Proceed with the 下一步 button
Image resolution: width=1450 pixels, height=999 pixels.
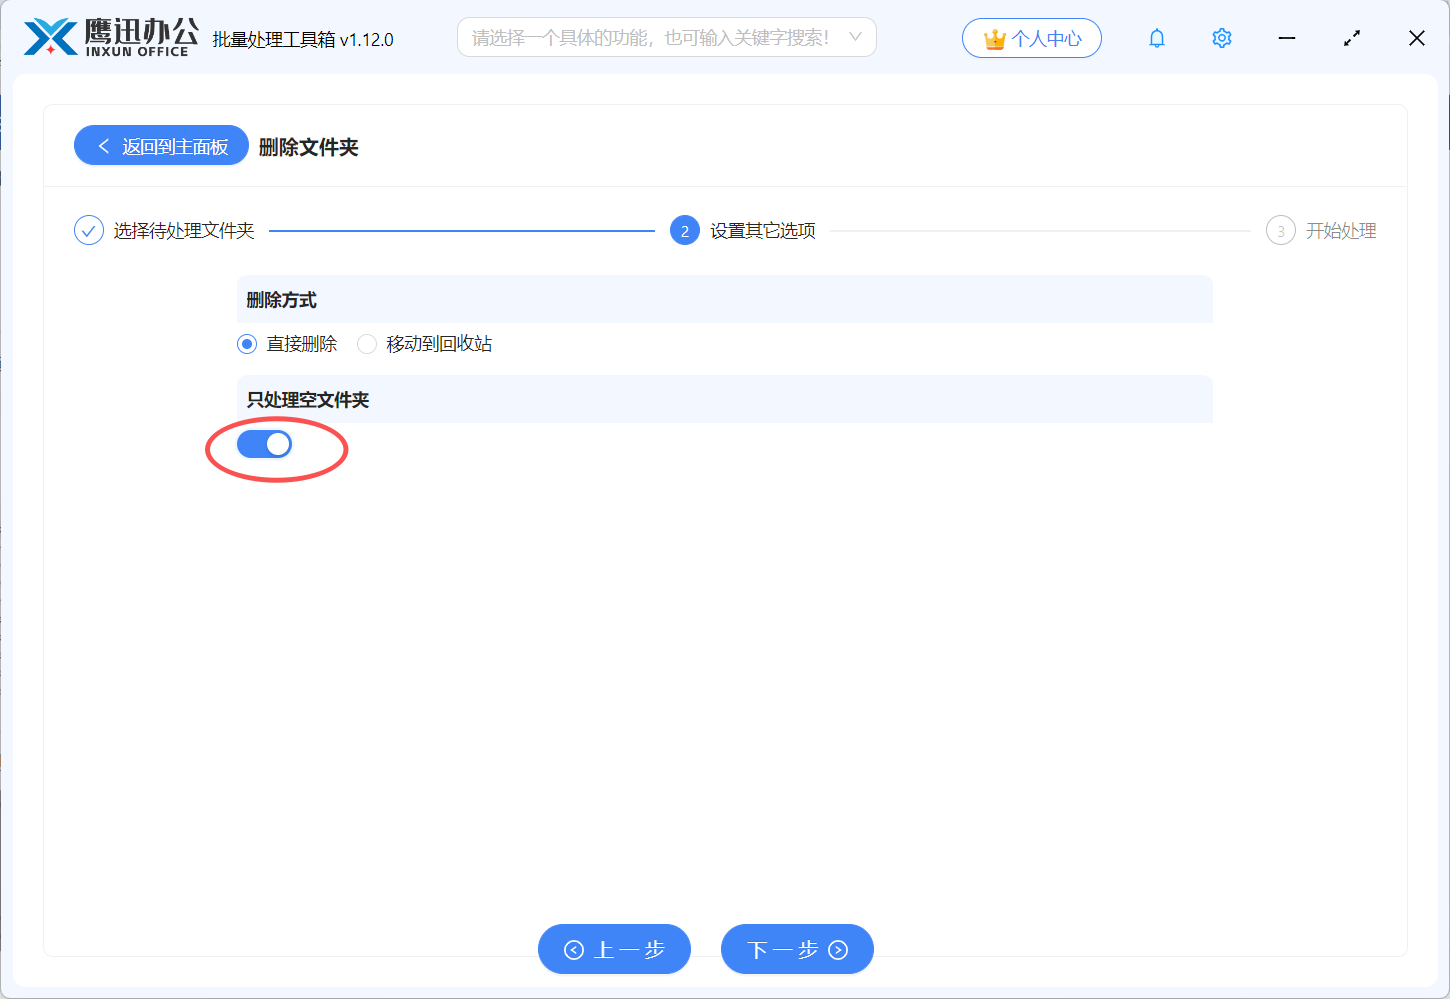click(x=797, y=949)
